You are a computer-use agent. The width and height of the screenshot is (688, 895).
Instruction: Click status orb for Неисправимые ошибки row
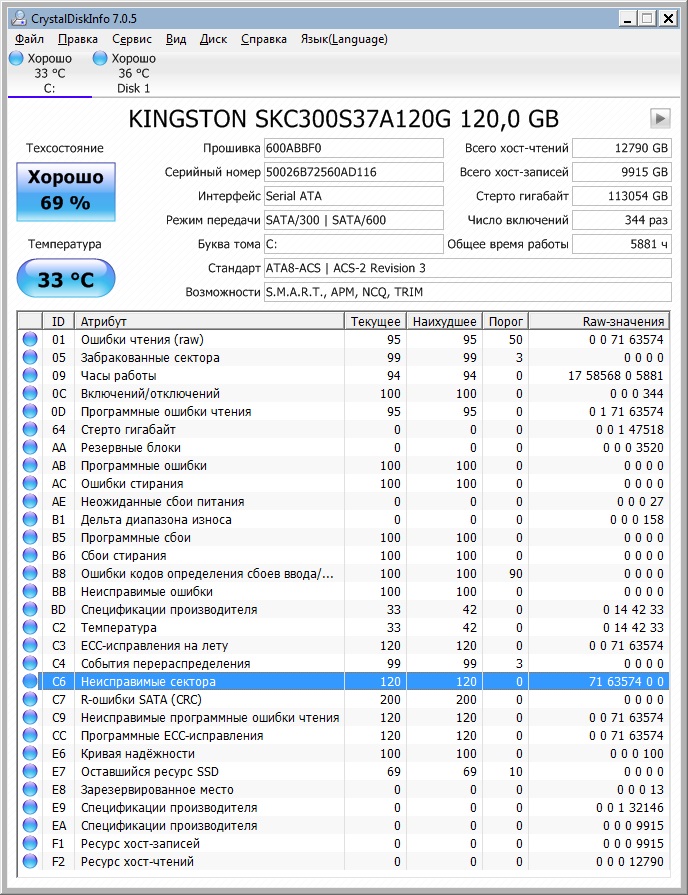pos(30,591)
